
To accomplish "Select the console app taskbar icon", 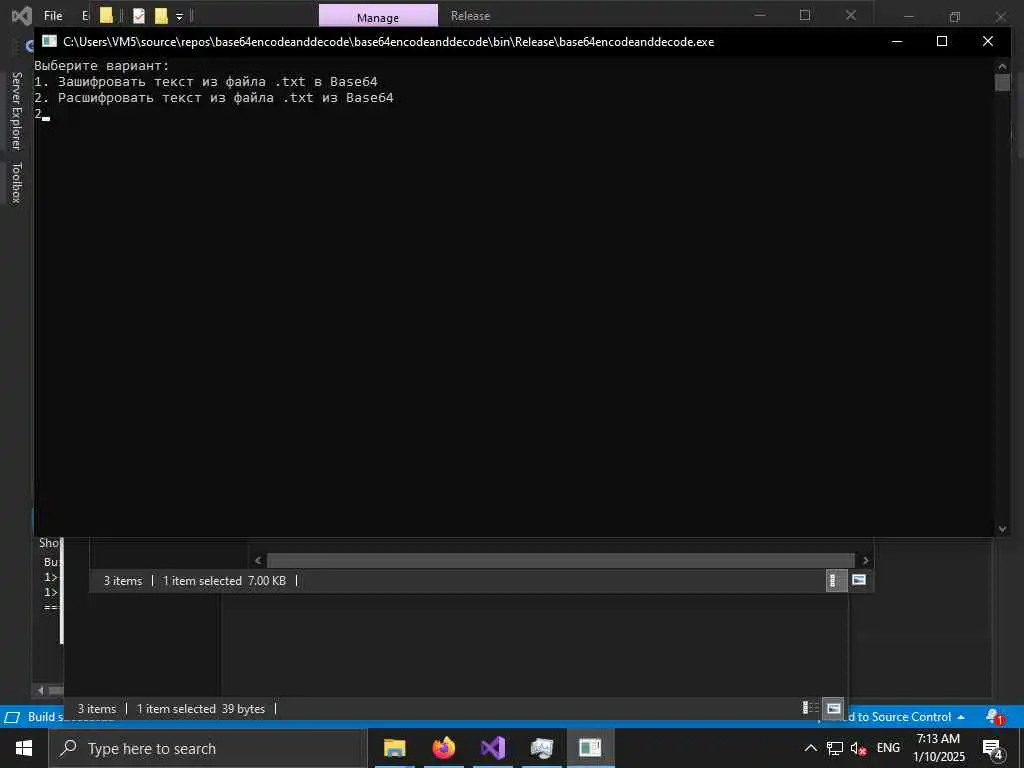I will pos(590,748).
